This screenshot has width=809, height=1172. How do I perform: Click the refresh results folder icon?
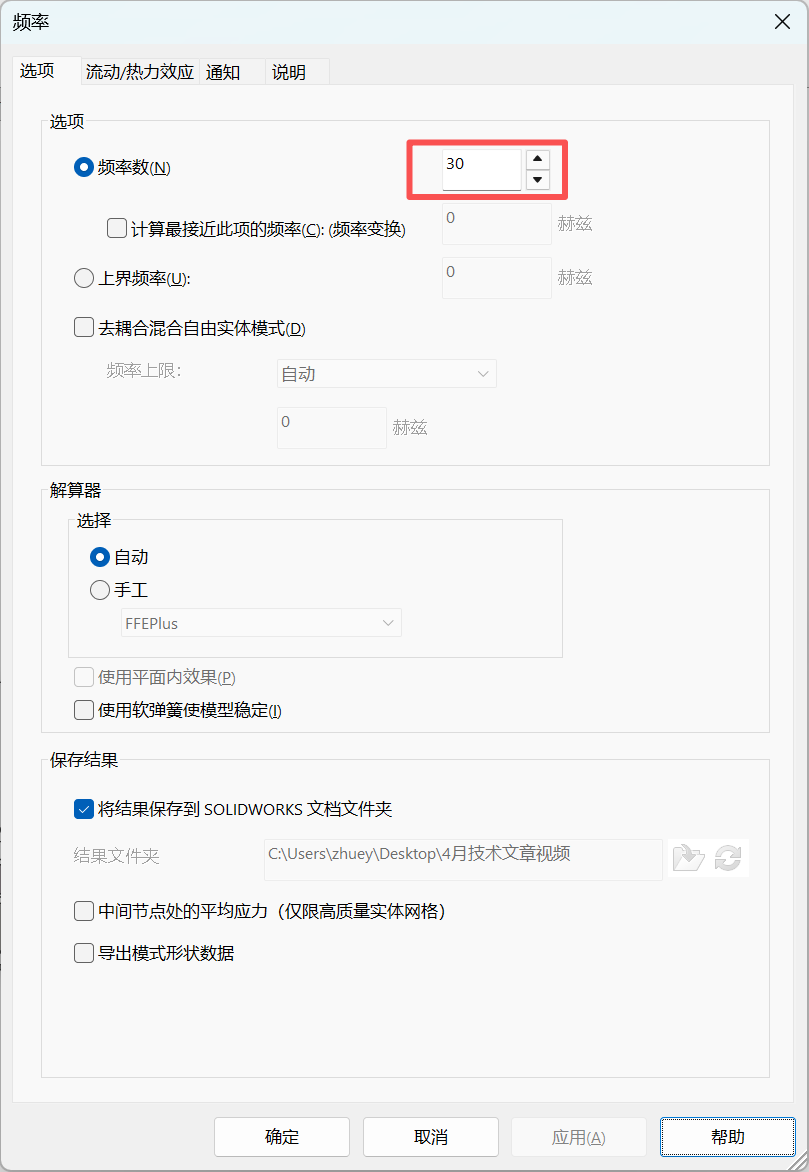[x=728, y=858]
